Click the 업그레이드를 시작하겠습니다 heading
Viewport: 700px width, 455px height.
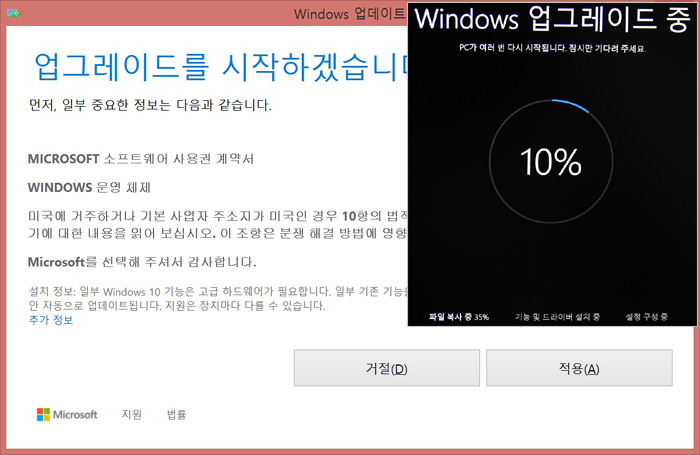click(x=221, y=67)
